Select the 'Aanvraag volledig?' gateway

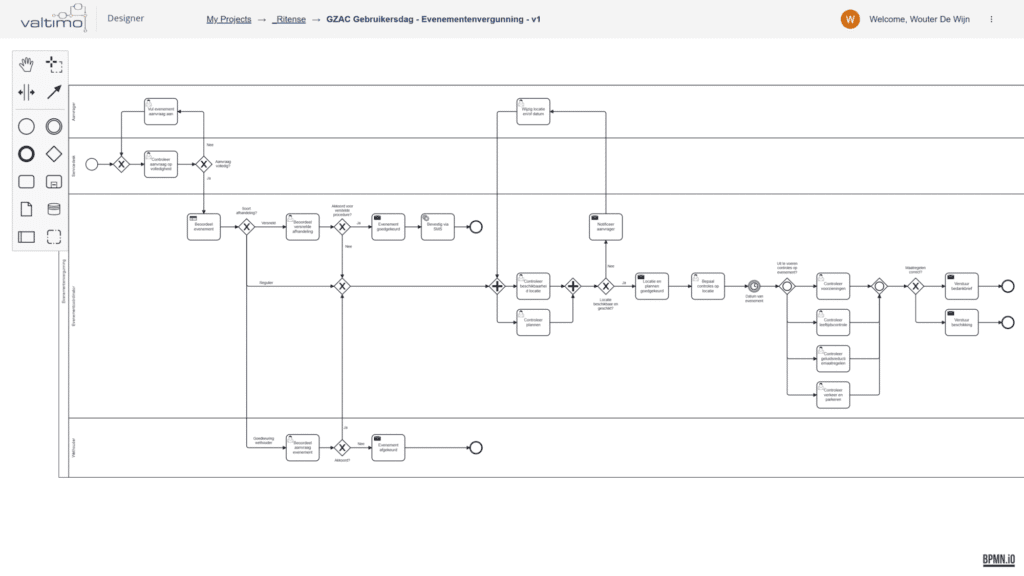pyautogui.click(x=204, y=164)
